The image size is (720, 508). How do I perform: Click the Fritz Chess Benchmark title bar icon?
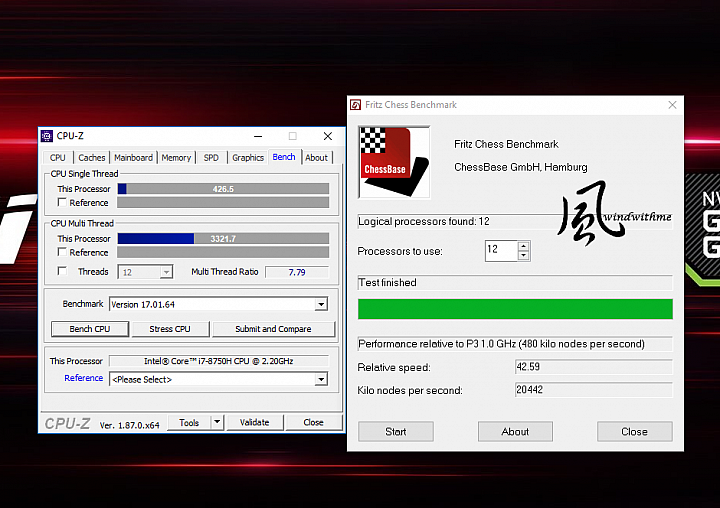[355, 105]
